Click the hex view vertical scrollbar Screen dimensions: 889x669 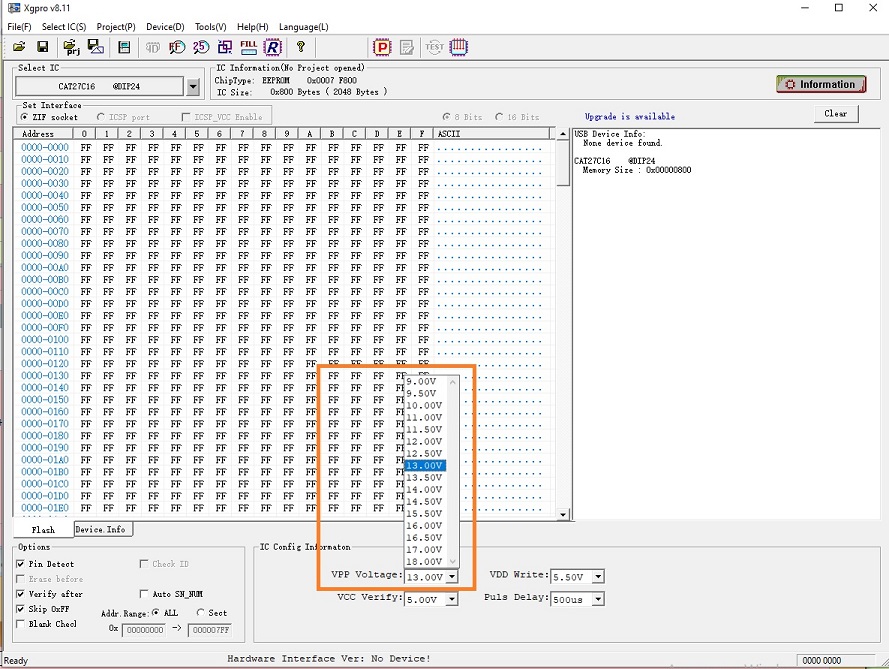point(563,330)
